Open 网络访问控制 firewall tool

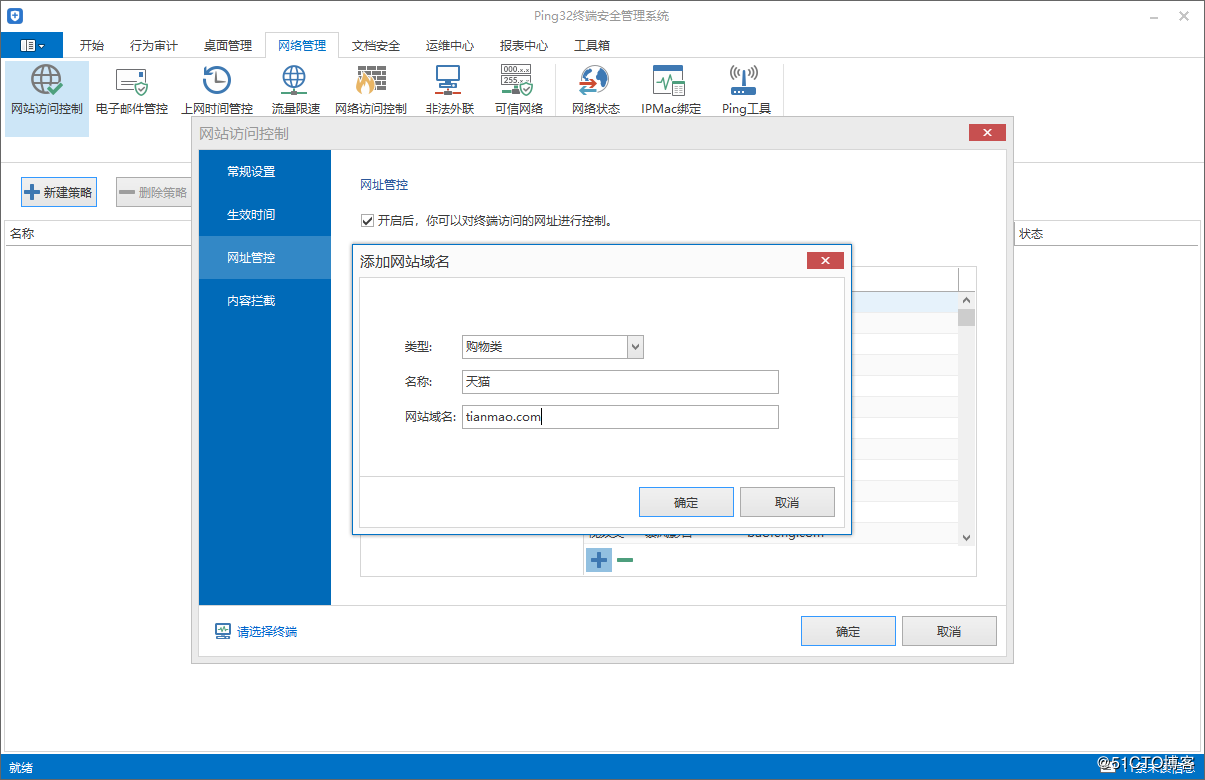(371, 91)
